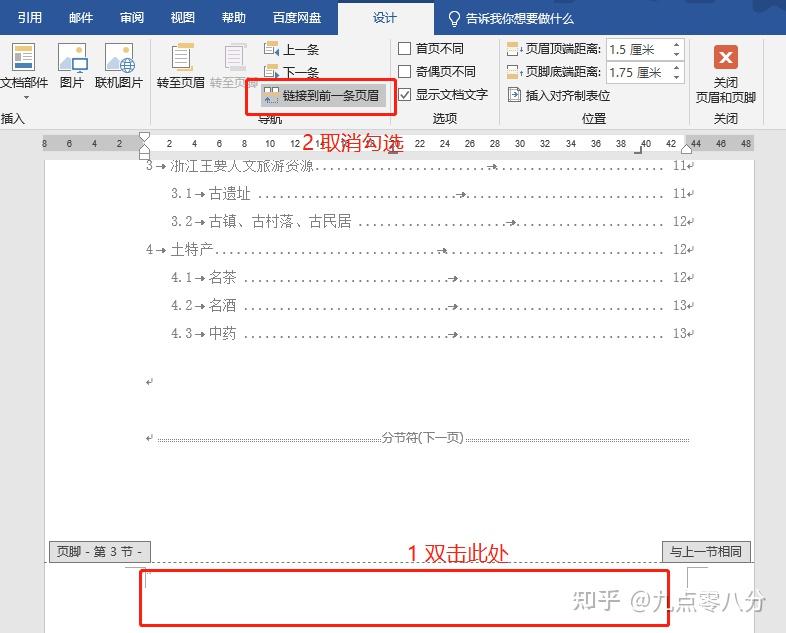Jump to the next section with 下一条
The height and width of the screenshot is (633, 786).
coord(291,72)
